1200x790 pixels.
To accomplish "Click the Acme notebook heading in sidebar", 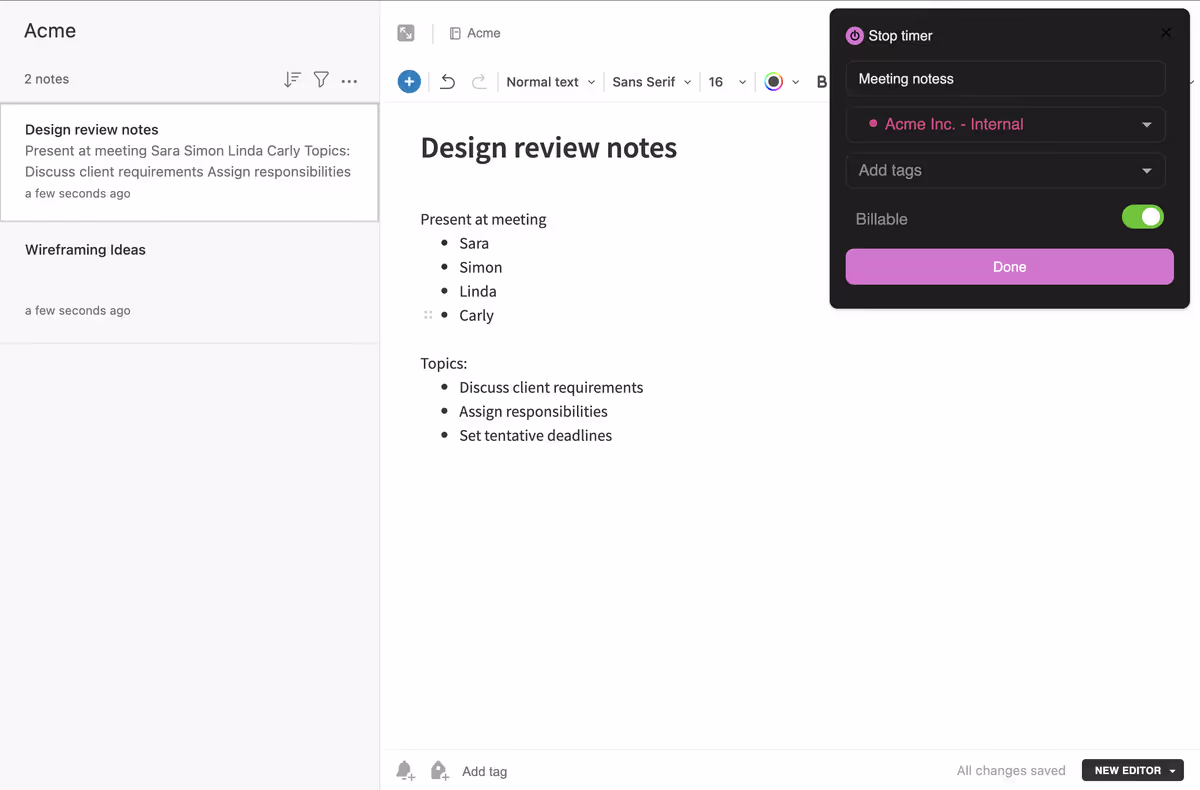I will 50,31.
